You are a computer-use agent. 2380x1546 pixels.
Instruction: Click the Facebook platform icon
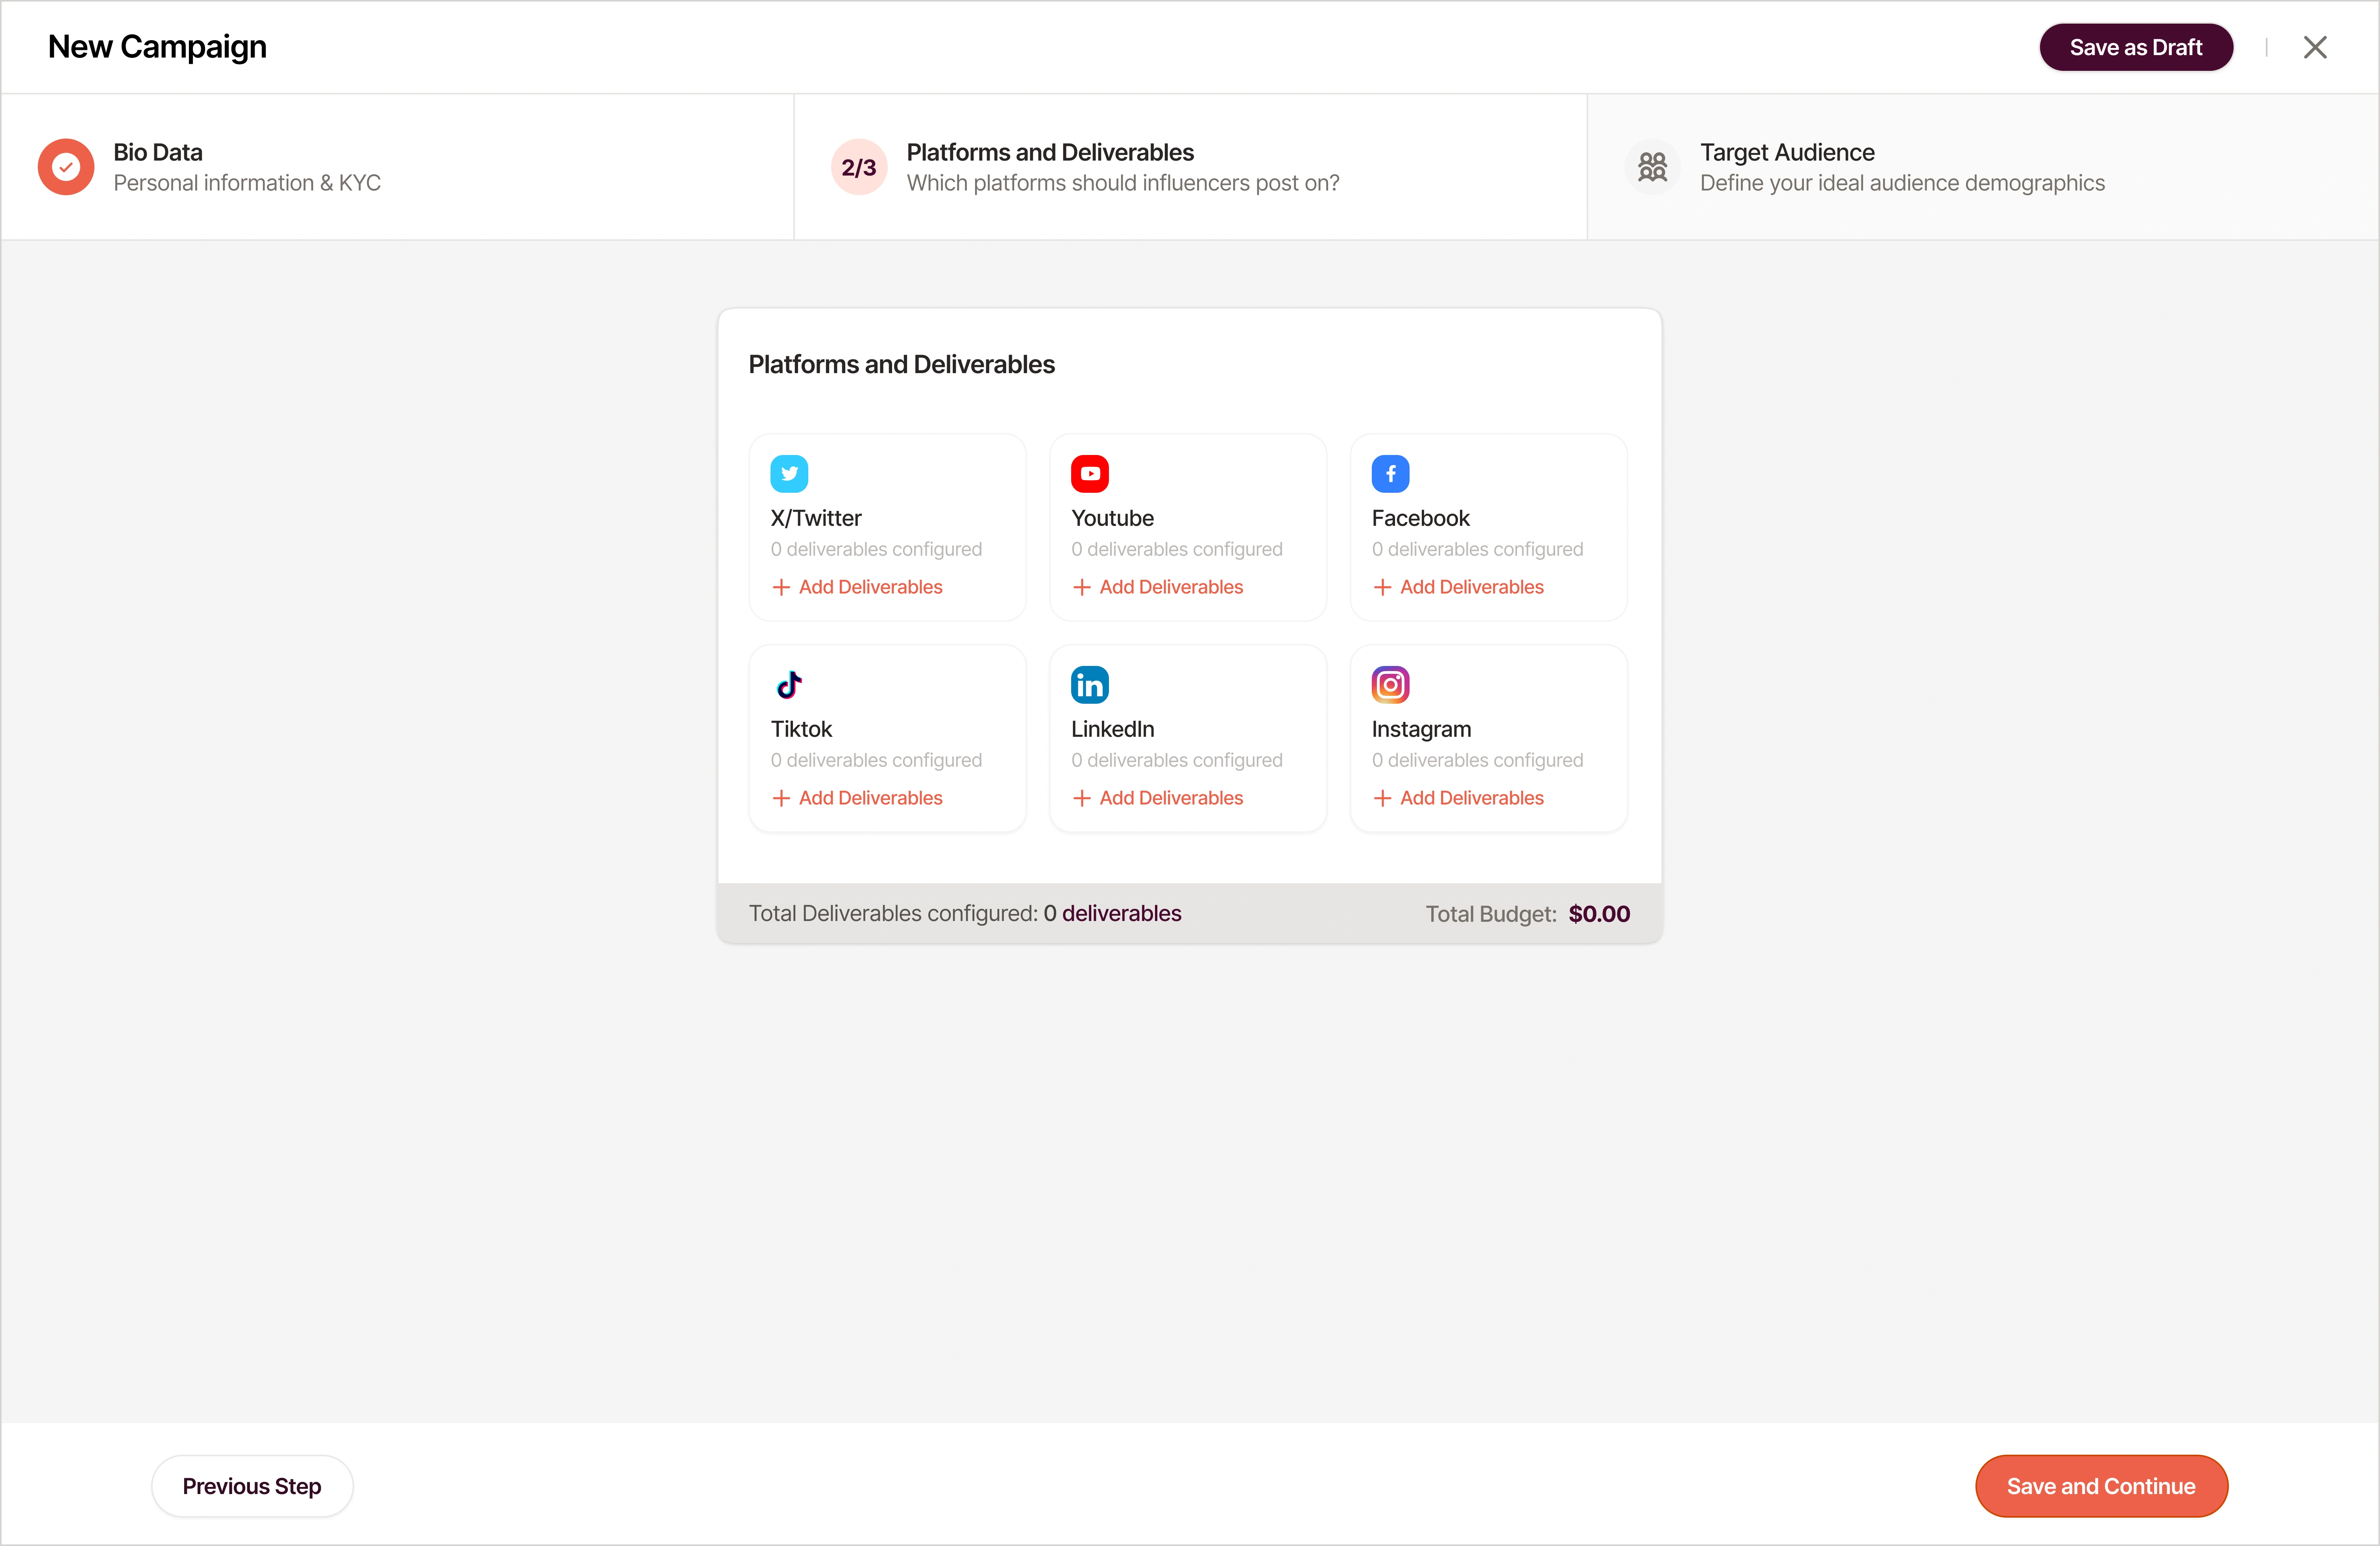click(1390, 474)
